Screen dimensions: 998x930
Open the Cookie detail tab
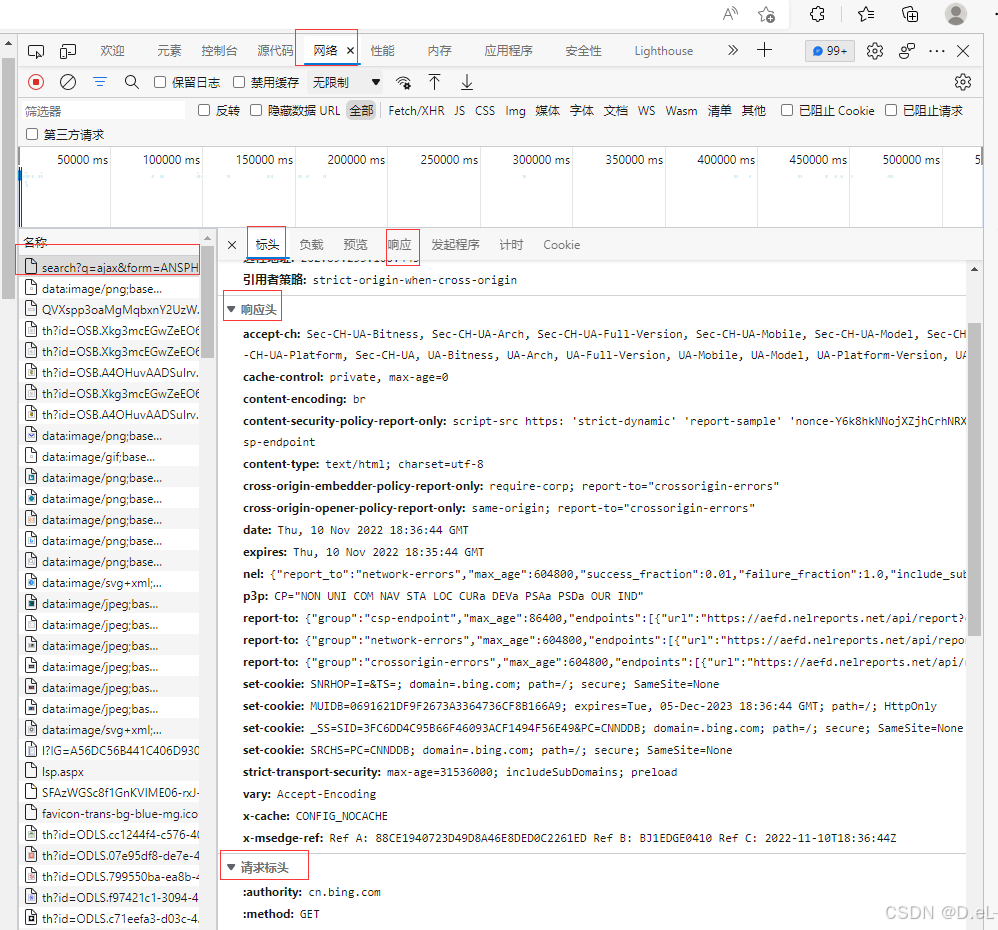[x=561, y=245]
